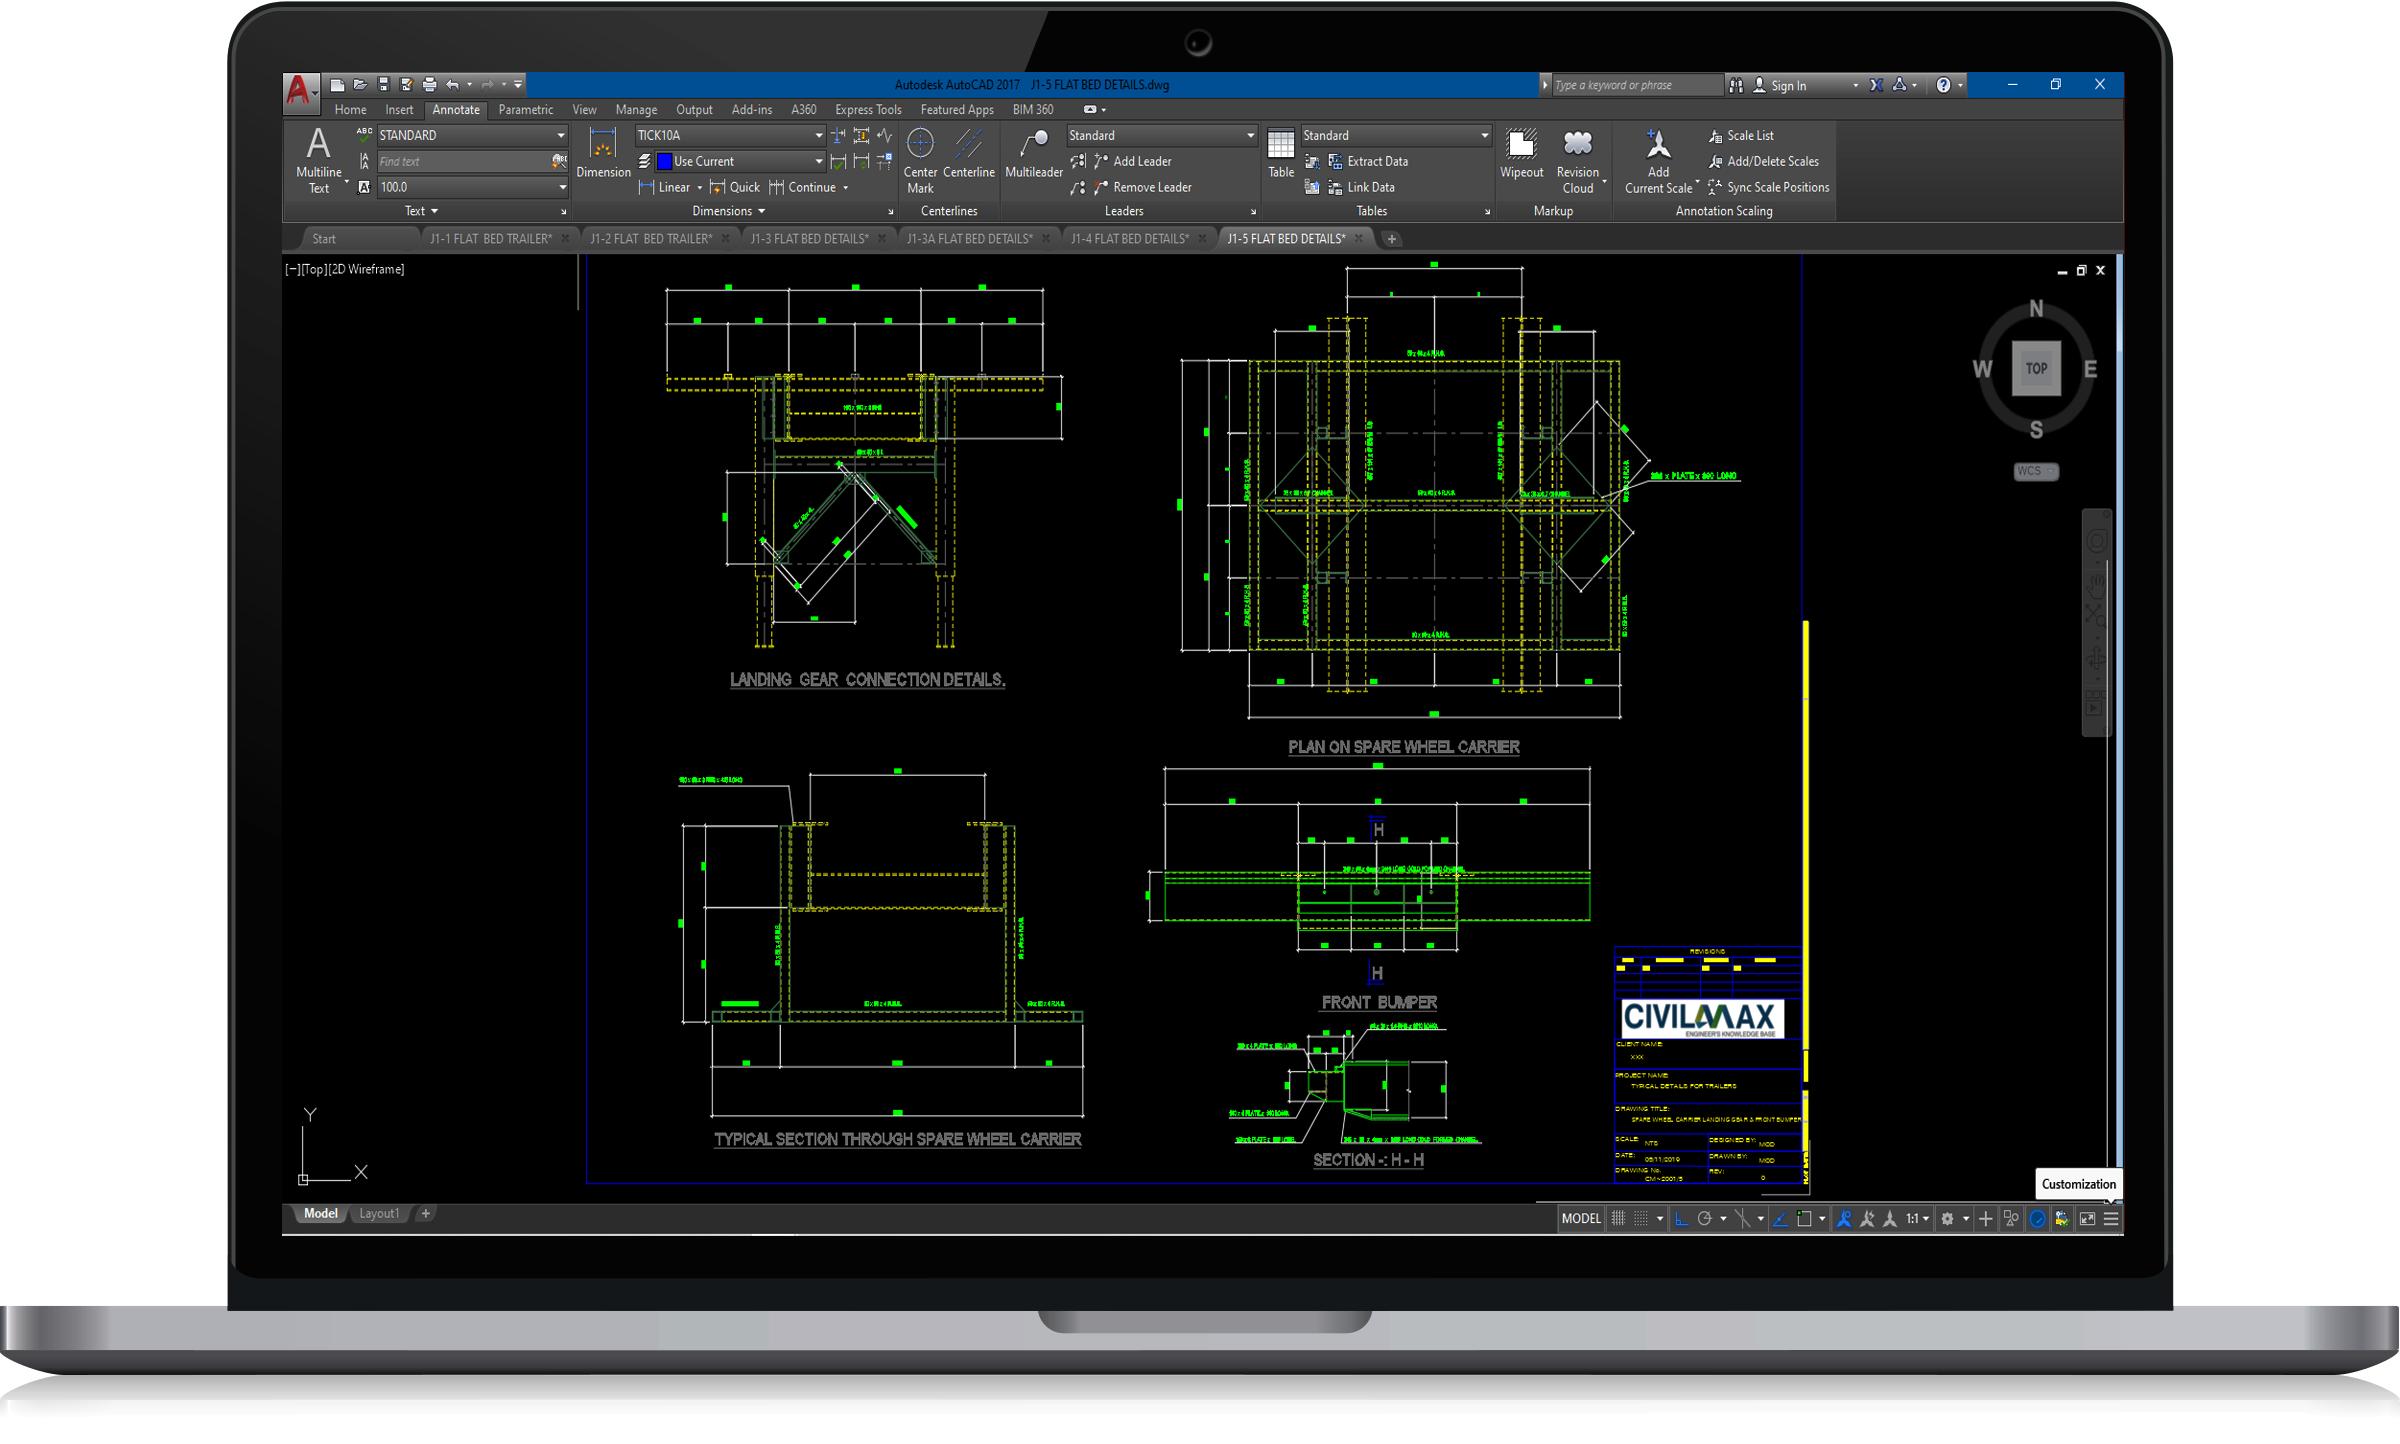Create a new drawing from Quick Access
Viewport: 2400px width, 1444px height.
[337, 85]
